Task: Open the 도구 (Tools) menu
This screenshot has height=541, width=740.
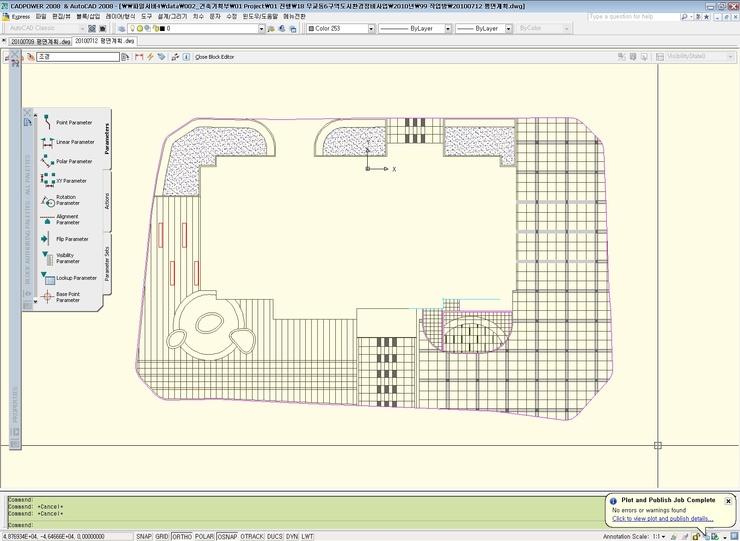Action: pos(146,17)
